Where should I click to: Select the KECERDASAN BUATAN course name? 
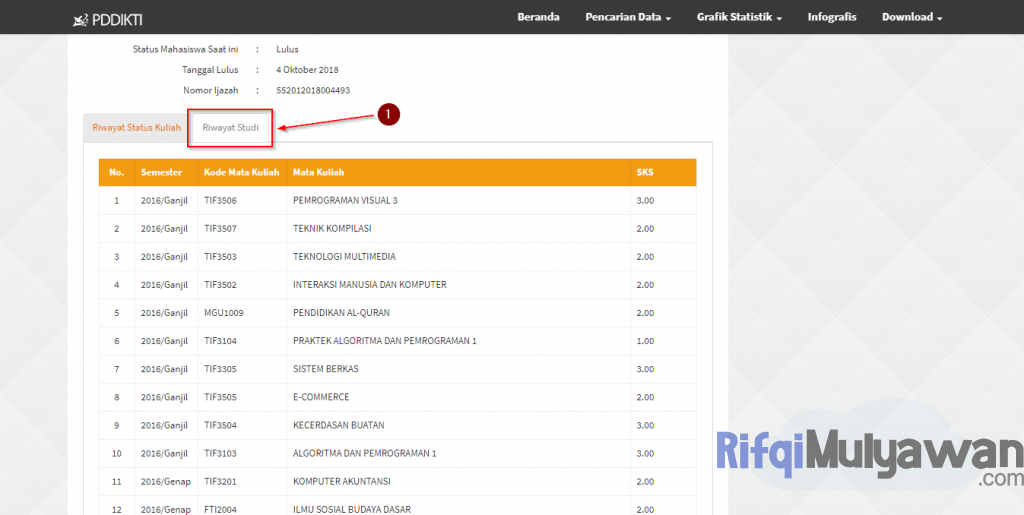click(339, 425)
